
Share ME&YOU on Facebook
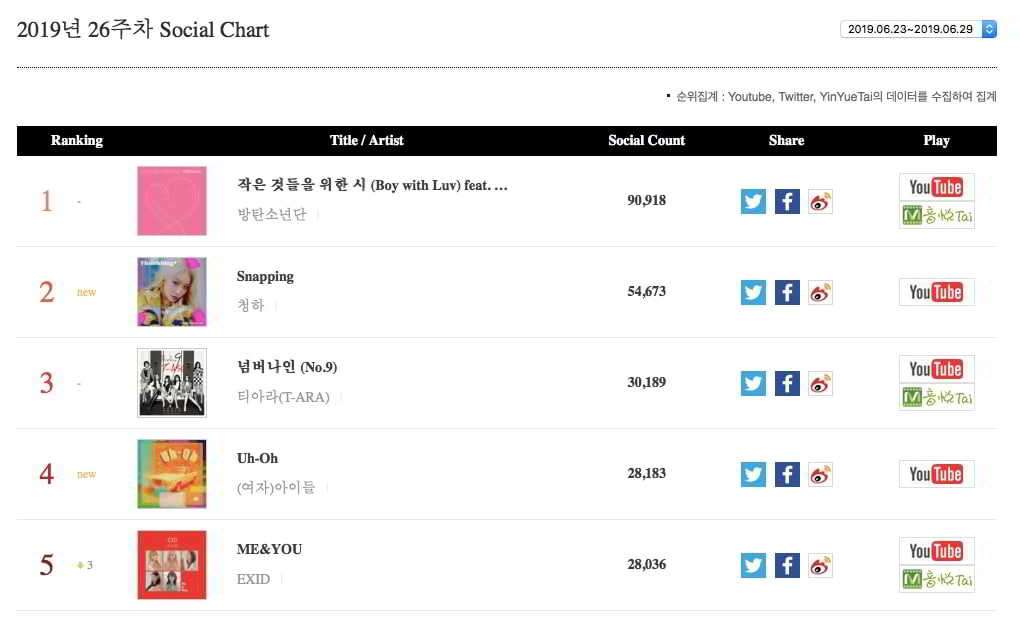point(787,565)
